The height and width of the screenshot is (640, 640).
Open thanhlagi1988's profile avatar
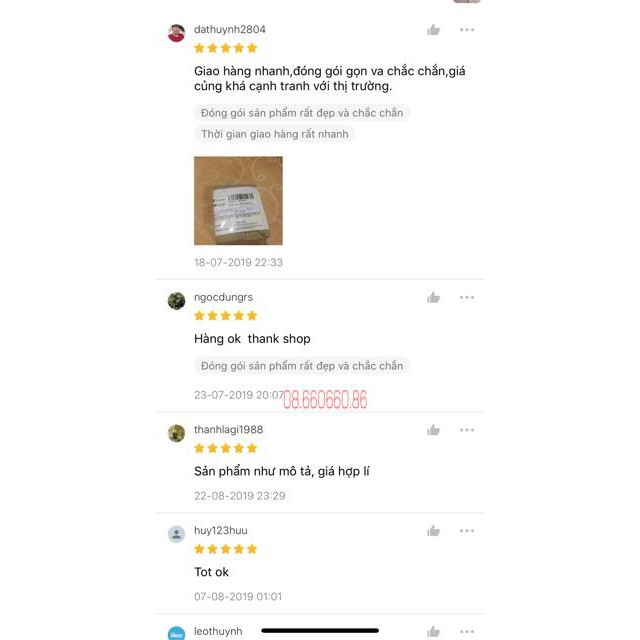(x=176, y=433)
